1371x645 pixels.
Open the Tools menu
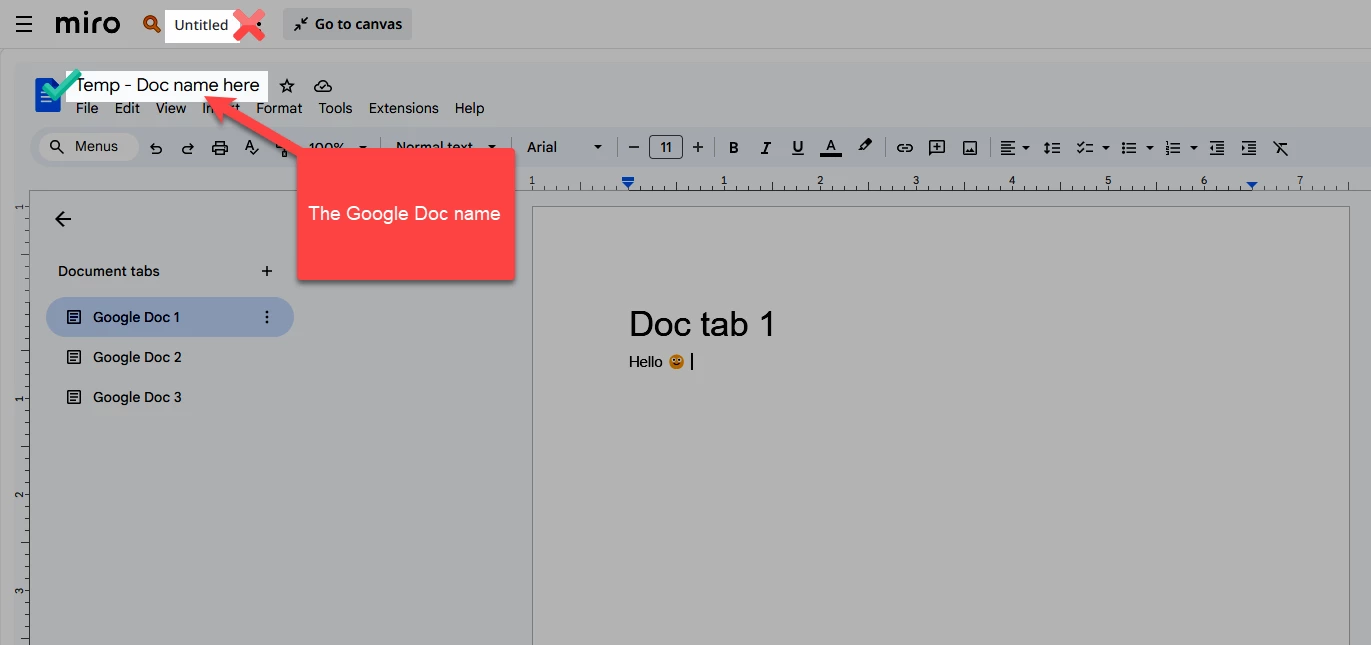click(335, 108)
